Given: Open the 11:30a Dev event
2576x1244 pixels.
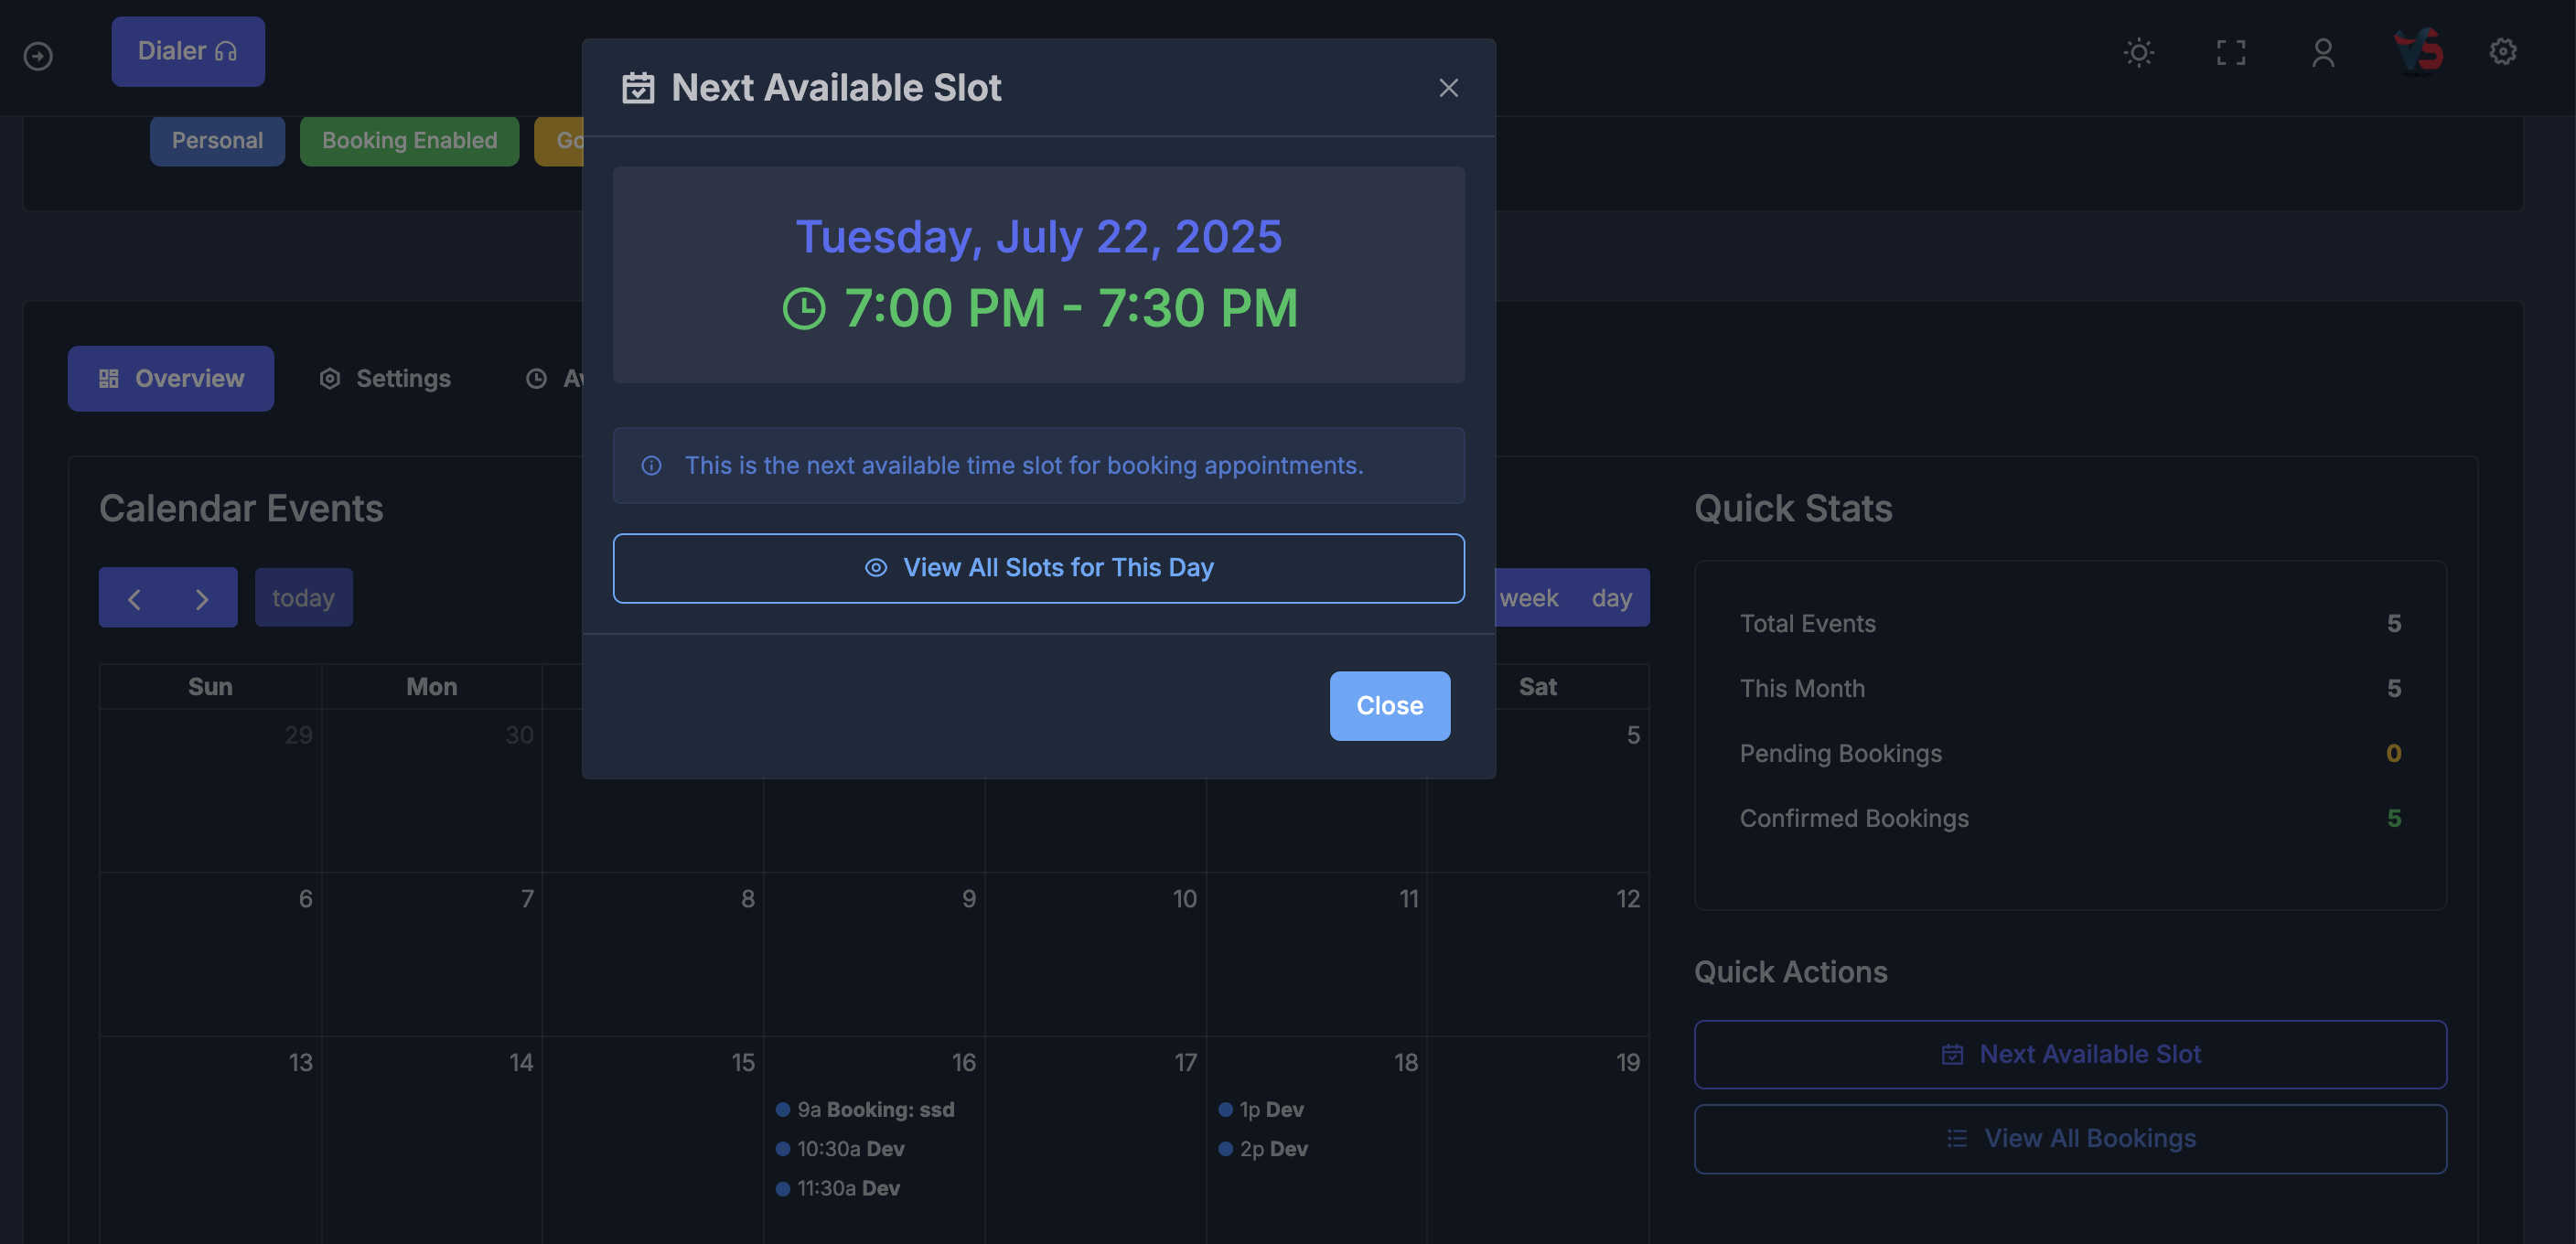Looking at the screenshot, I should coord(838,1188).
